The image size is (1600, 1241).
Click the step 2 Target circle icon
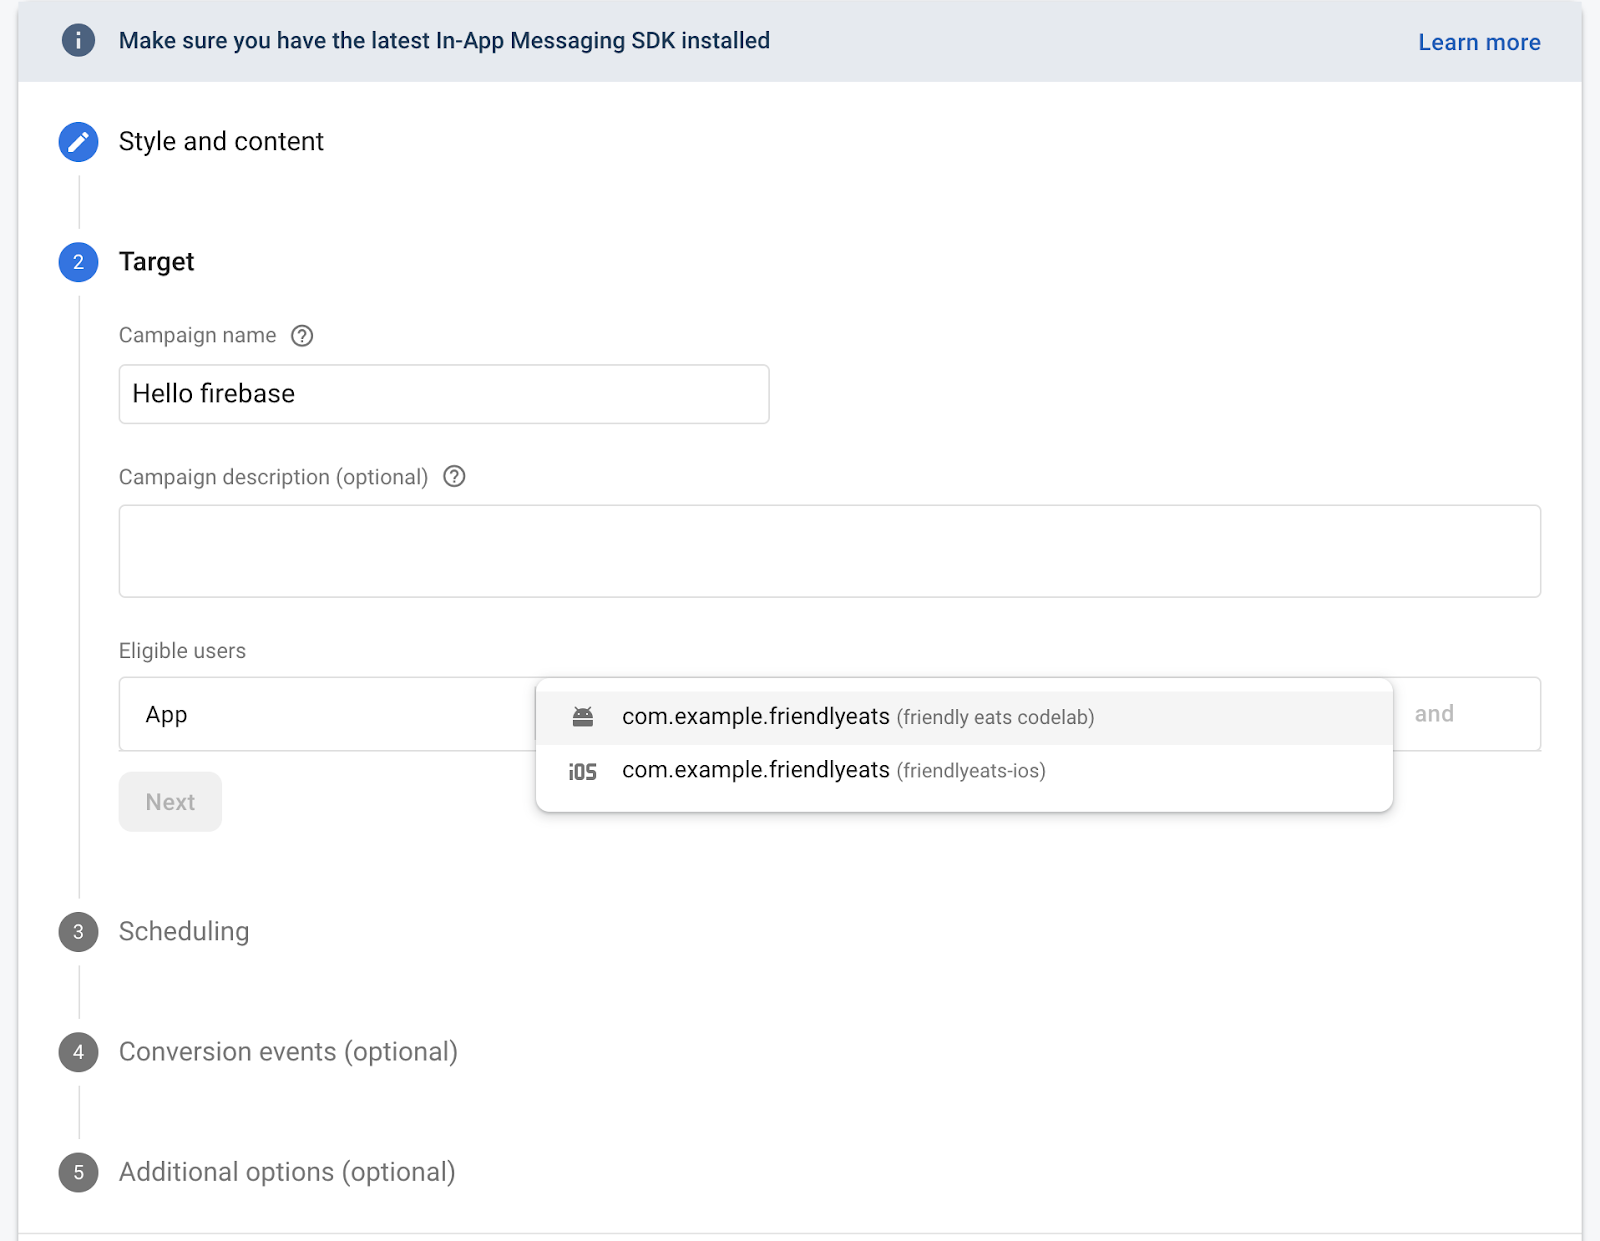(x=78, y=262)
